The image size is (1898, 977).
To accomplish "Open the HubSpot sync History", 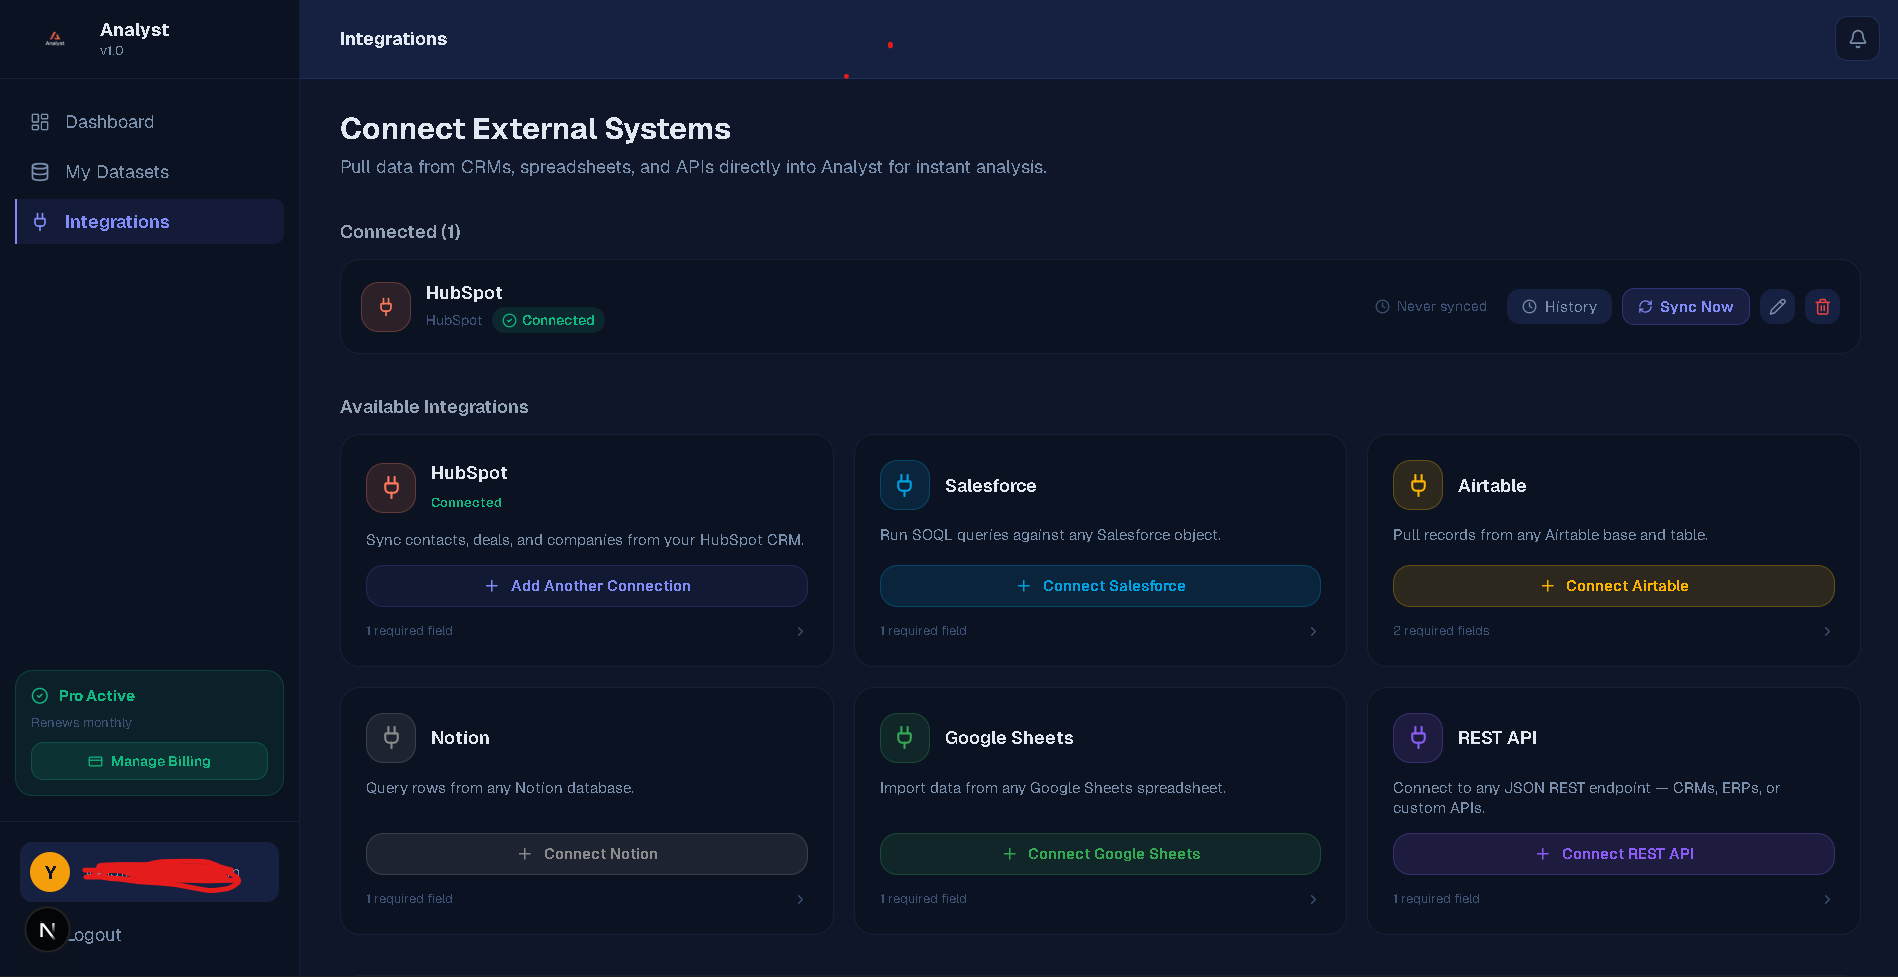I will 1559,307.
